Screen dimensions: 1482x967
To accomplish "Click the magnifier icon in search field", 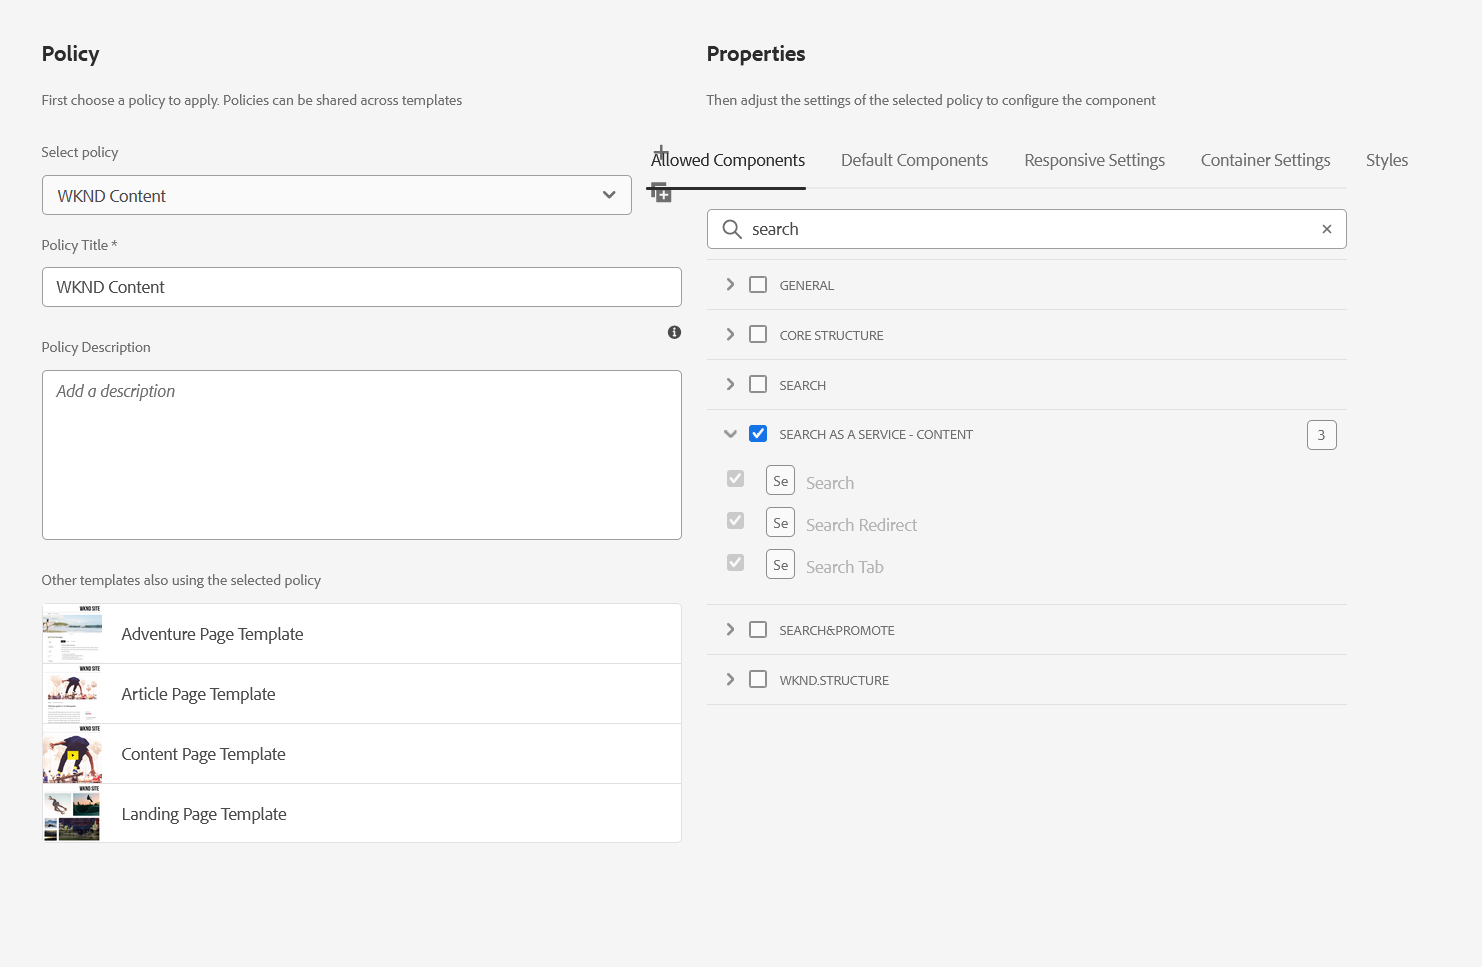I will (x=732, y=229).
